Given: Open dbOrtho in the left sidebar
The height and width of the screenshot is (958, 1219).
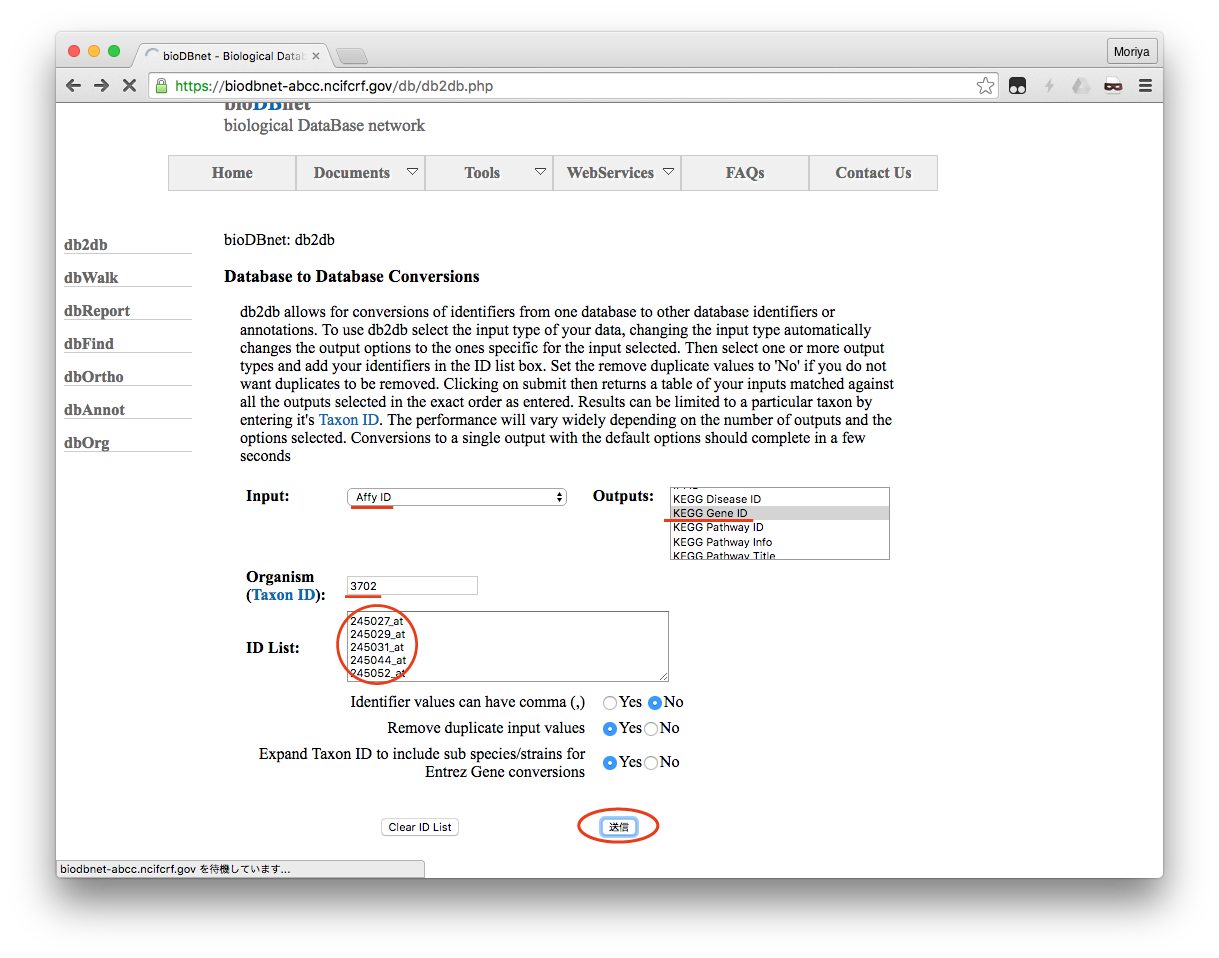Looking at the screenshot, I should point(94,377).
